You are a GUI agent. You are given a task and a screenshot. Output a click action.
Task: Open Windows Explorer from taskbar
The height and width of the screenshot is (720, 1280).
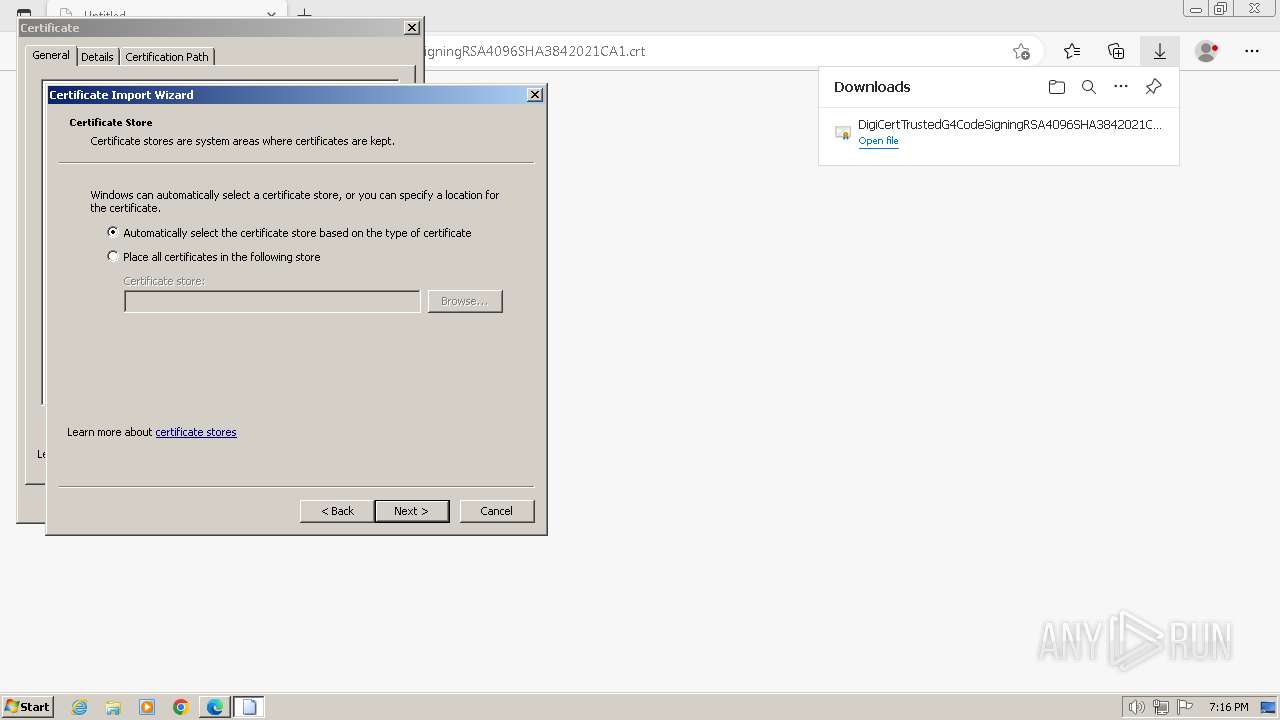point(113,707)
